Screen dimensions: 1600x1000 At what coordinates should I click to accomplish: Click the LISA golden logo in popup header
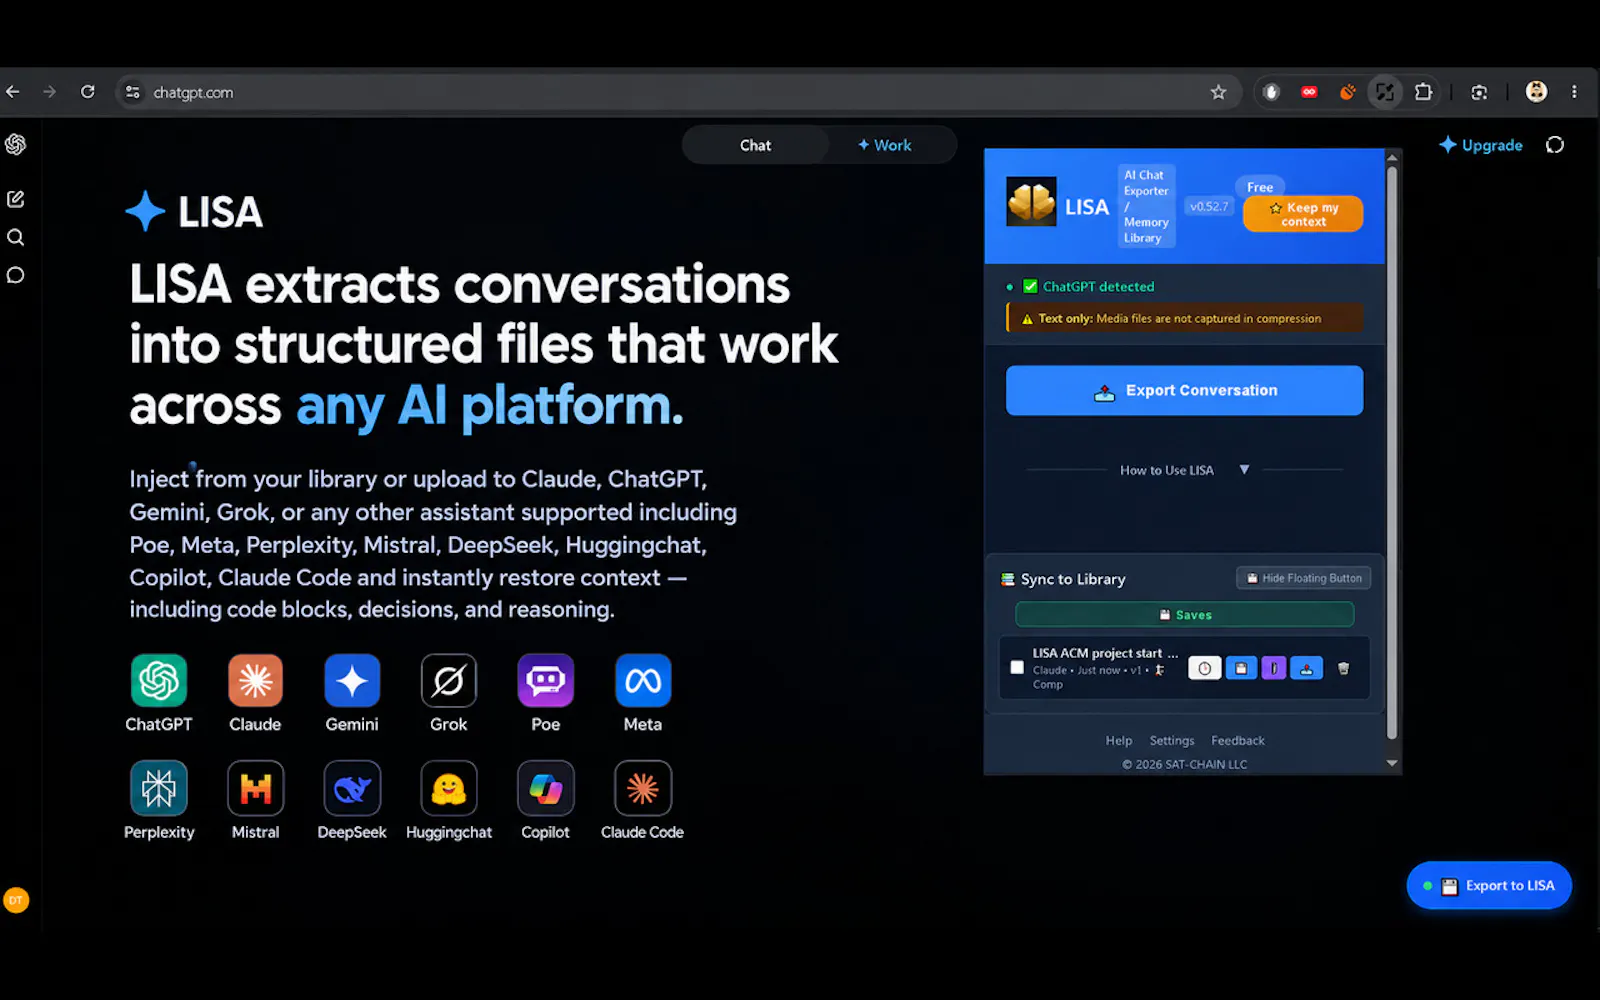pyautogui.click(x=1031, y=202)
